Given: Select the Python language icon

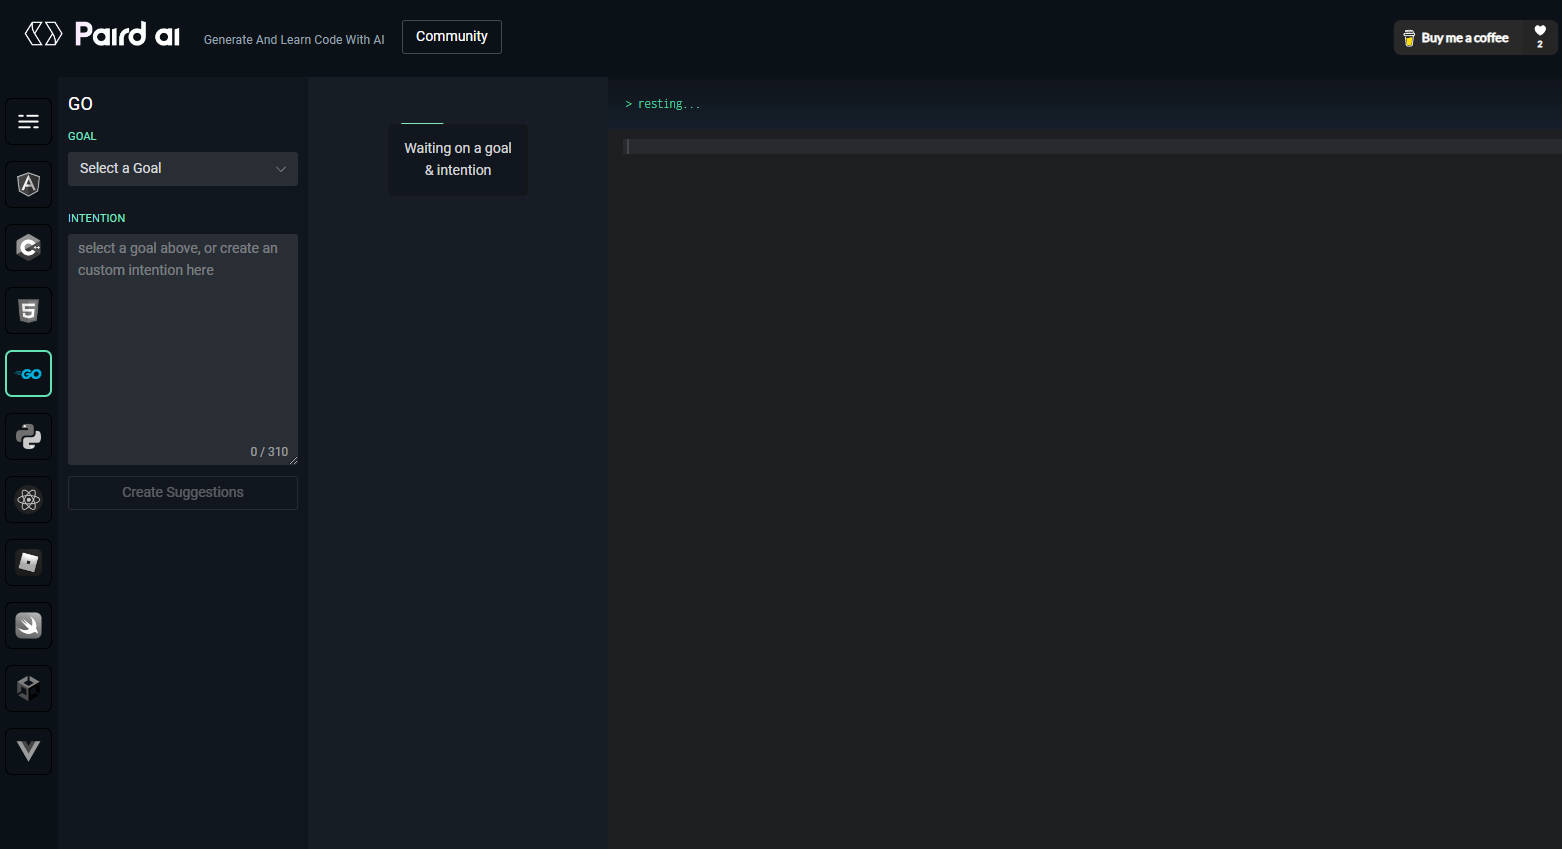Looking at the screenshot, I should coord(28,437).
